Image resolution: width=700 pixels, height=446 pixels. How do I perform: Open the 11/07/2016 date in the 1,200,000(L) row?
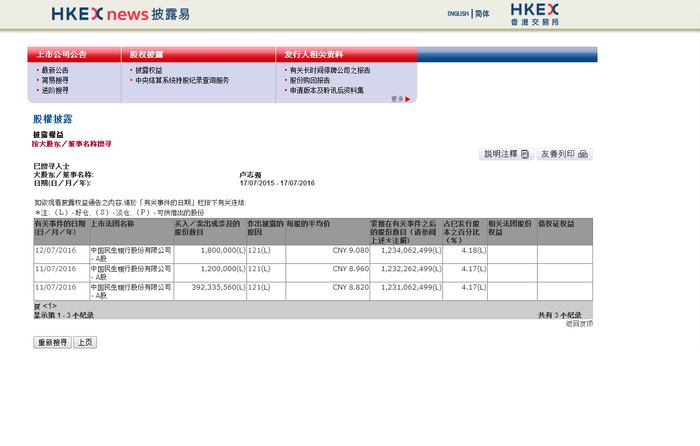[x=56, y=269]
